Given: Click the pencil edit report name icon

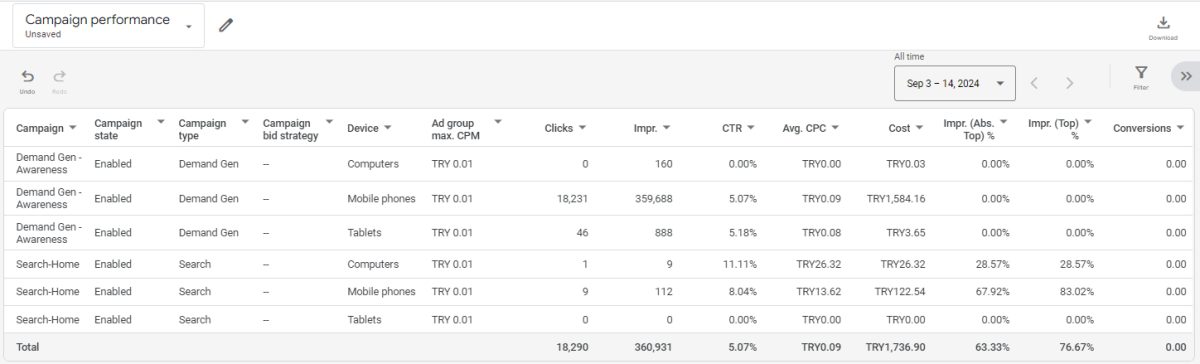Looking at the screenshot, I should (x=226, y=25).
